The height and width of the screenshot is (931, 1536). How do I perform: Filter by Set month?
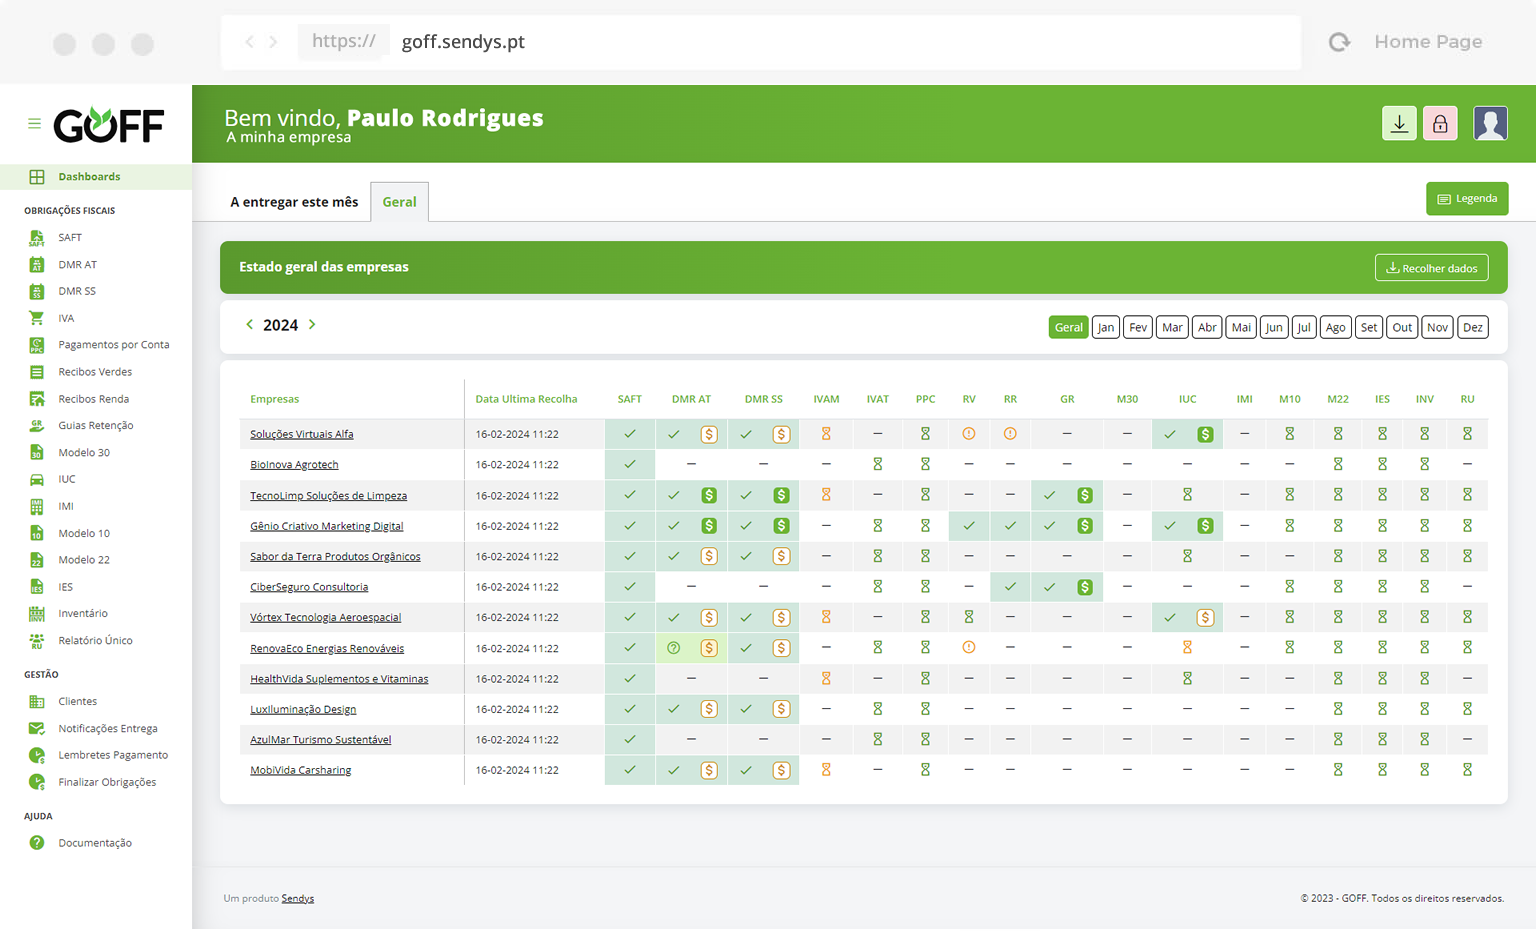point(1369,328)
